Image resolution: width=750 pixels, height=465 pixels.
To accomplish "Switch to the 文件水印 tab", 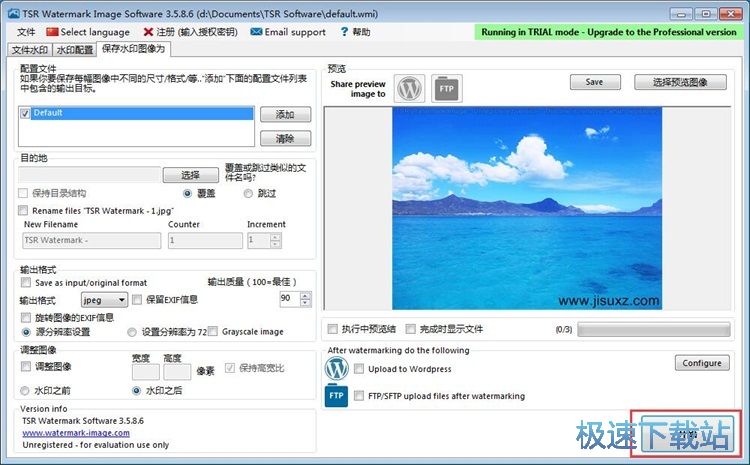I will pos(30,50).
